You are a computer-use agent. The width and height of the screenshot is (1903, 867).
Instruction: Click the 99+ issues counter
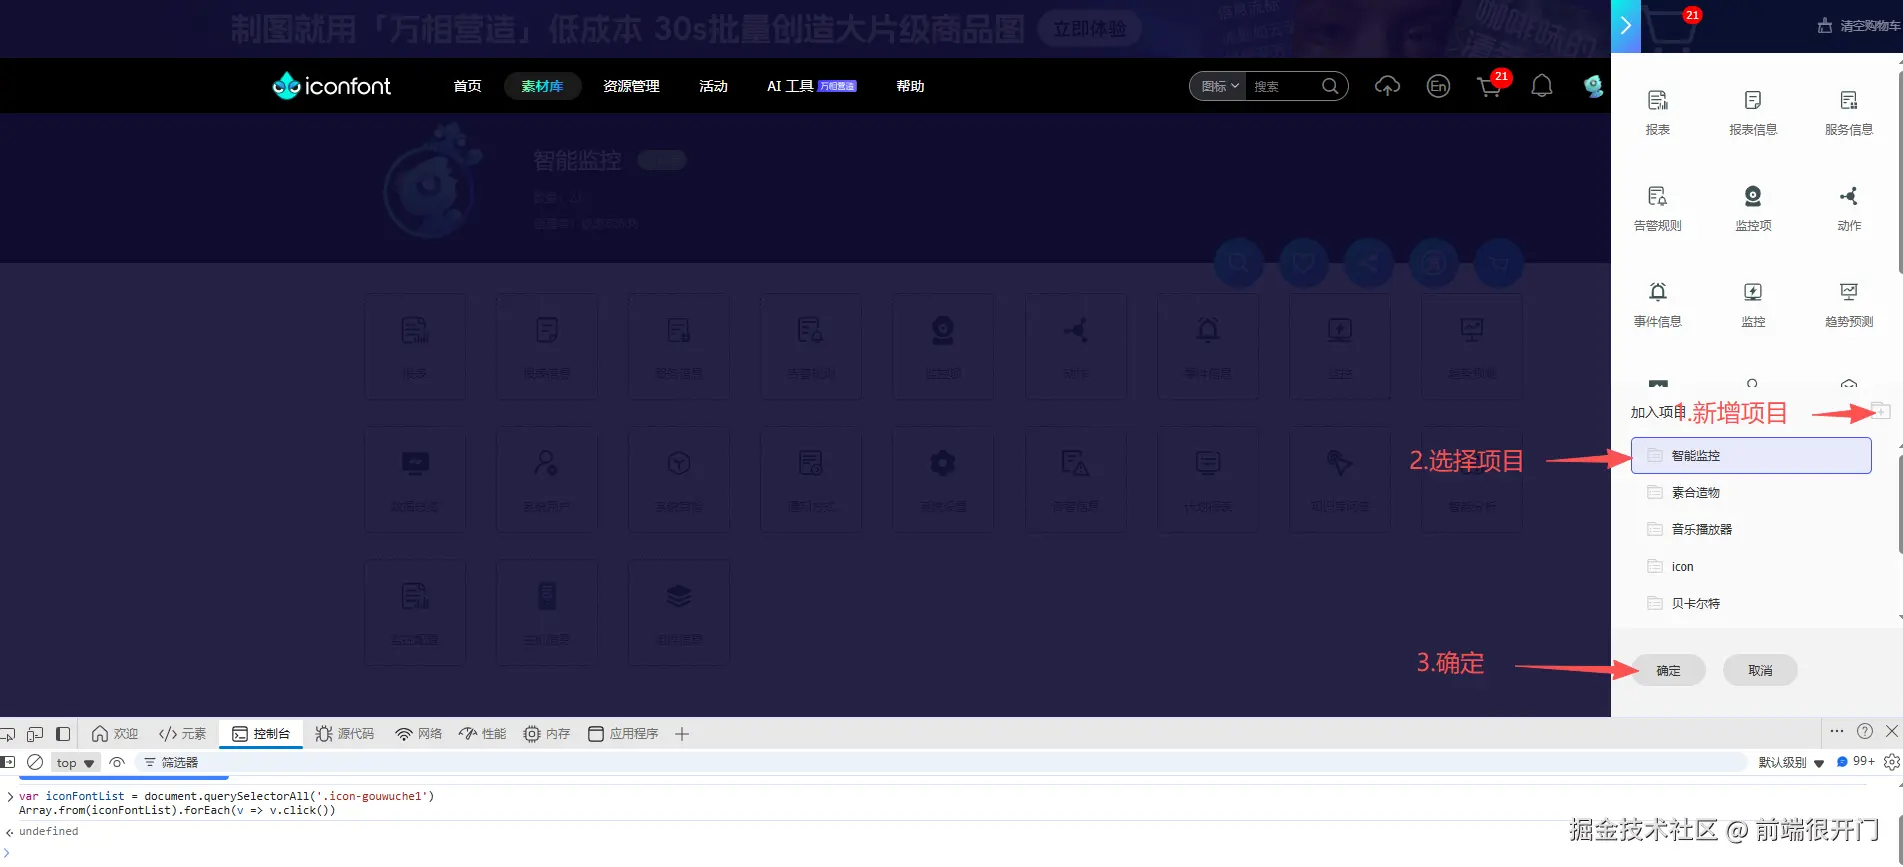click(1855, 762)
